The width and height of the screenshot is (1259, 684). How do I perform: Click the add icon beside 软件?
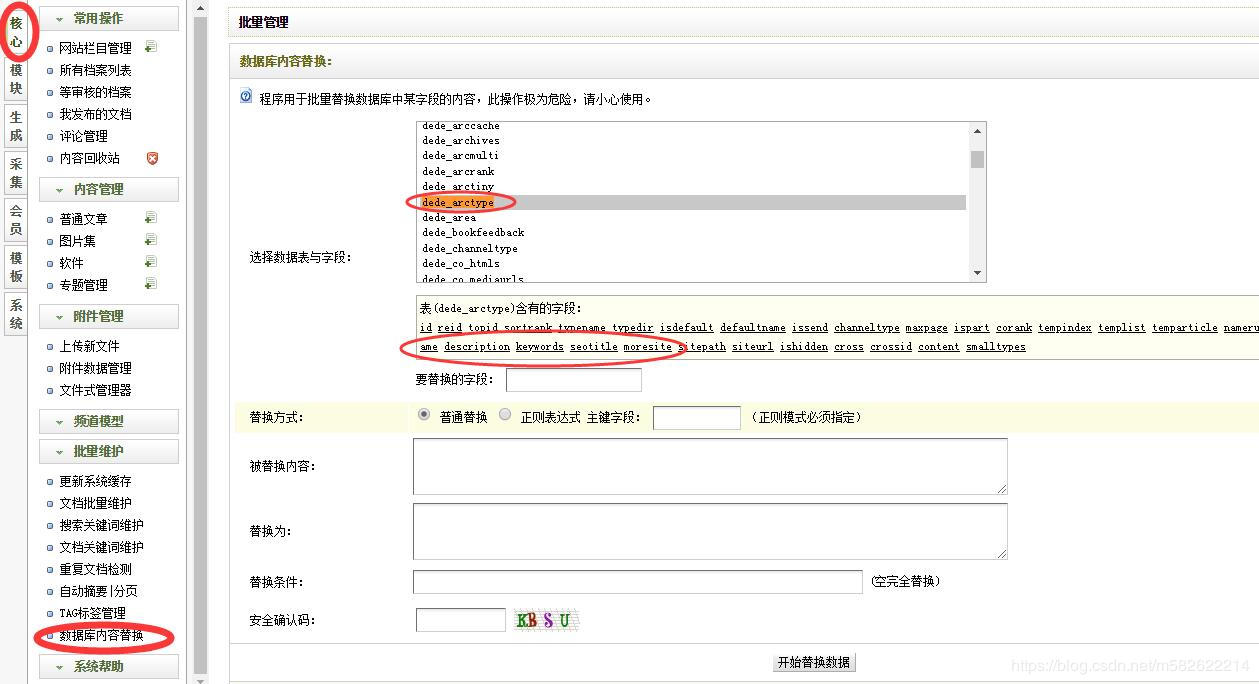tap(151, 262)
